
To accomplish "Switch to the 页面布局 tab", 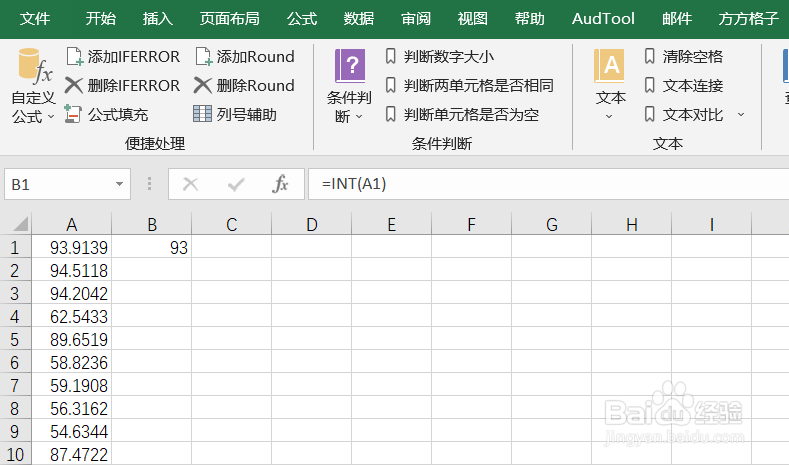I will [x=229, y=19].
